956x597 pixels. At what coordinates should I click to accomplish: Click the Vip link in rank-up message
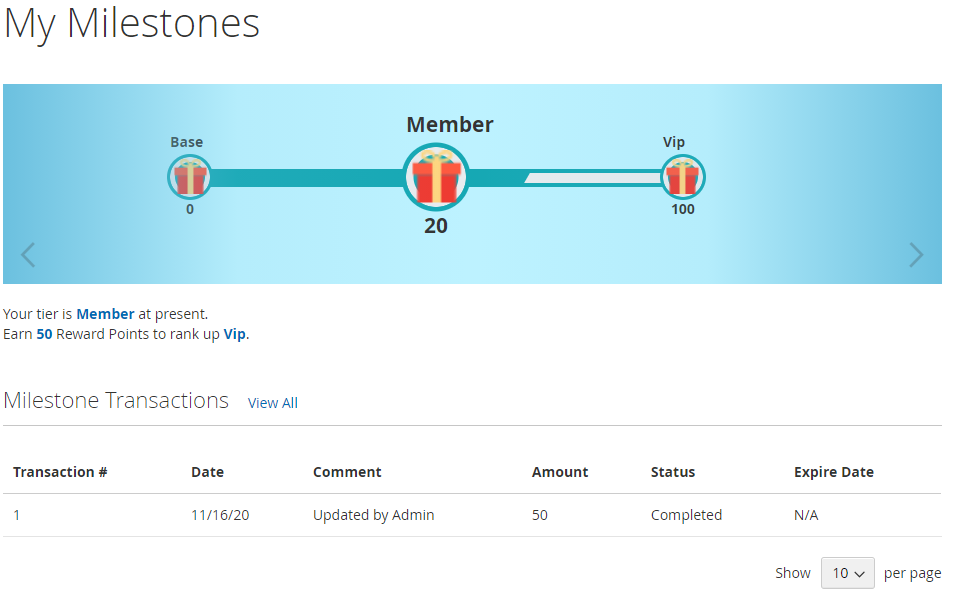pyautogui.click(x=234, y=334)
